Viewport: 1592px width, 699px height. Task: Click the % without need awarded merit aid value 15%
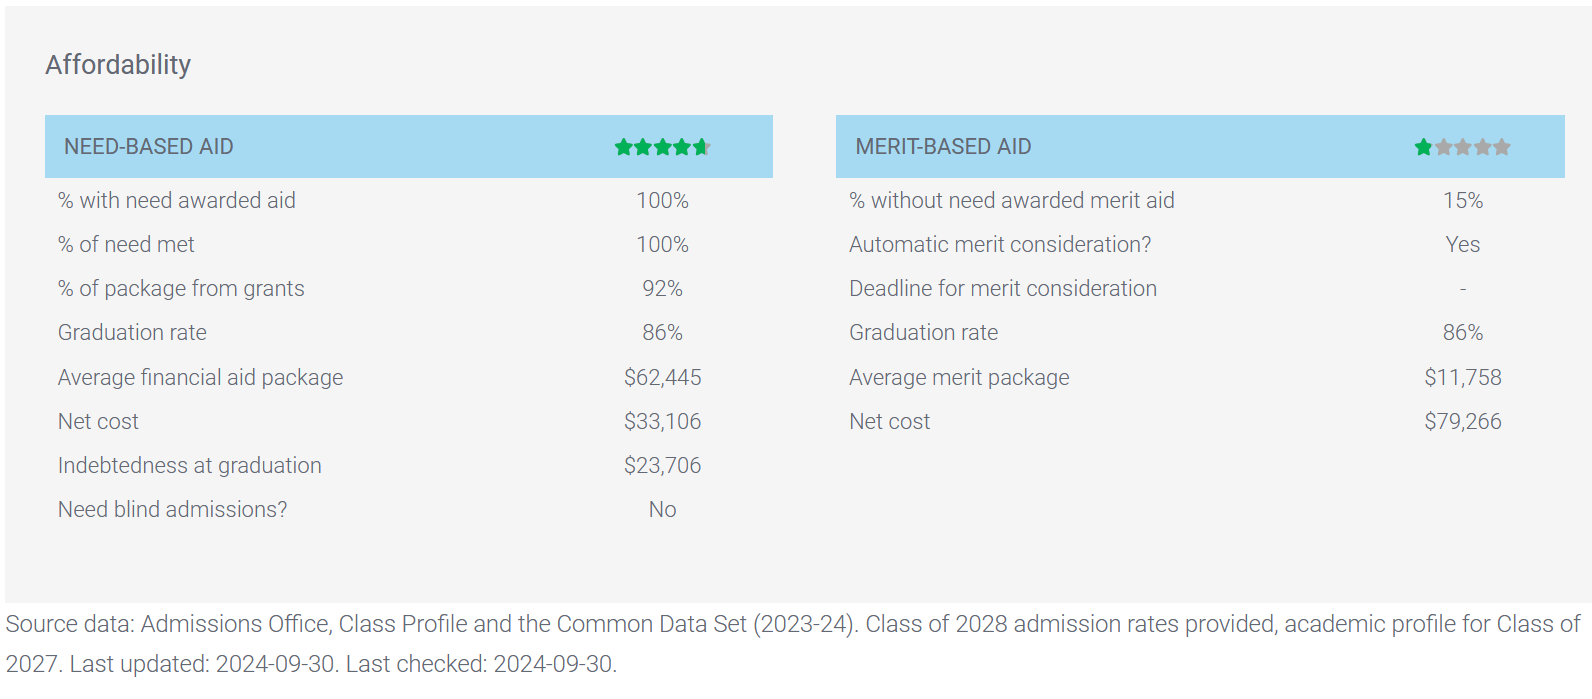coord(1463,201)
